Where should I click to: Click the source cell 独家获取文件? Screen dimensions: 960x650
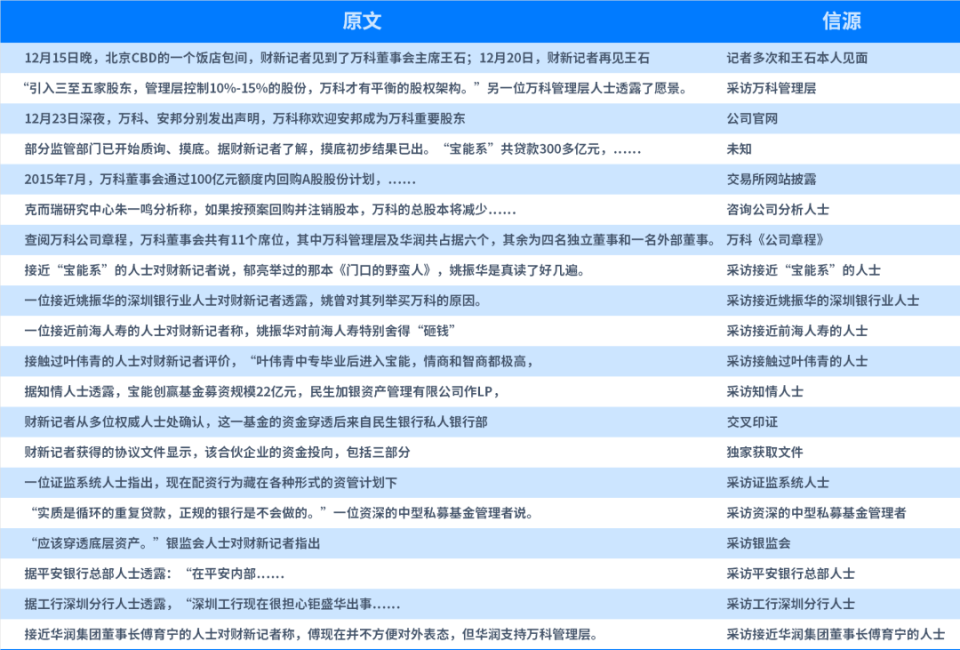tap(765, 452)
